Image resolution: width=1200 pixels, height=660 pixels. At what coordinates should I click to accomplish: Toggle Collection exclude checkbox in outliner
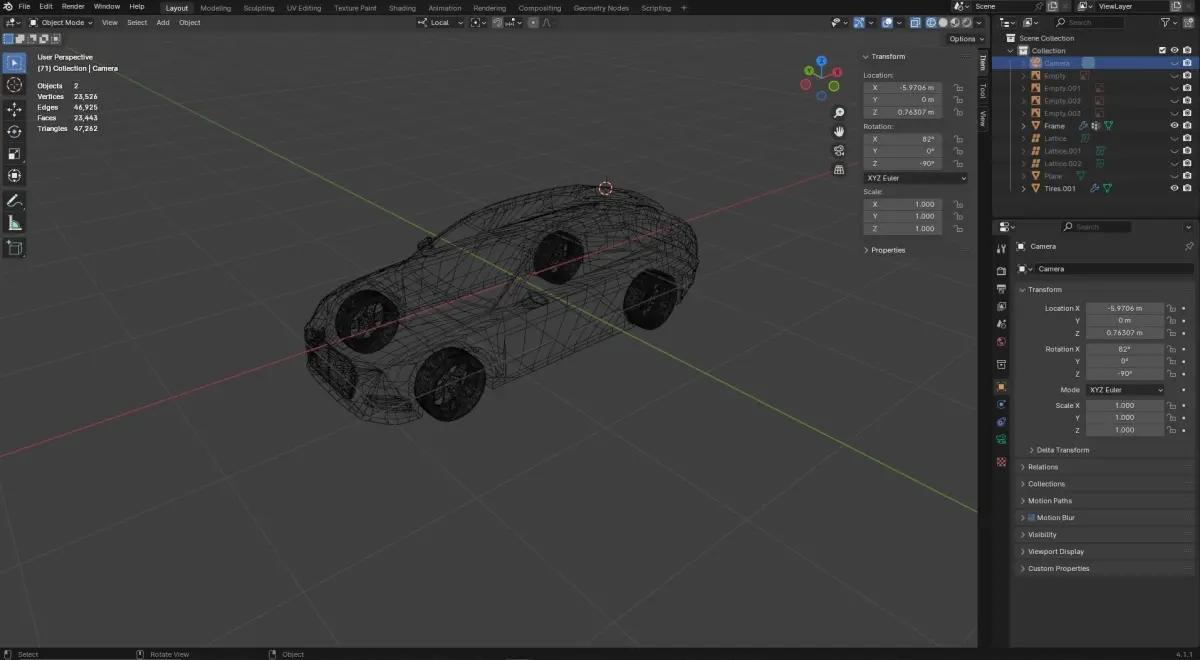click(1162, 50)
